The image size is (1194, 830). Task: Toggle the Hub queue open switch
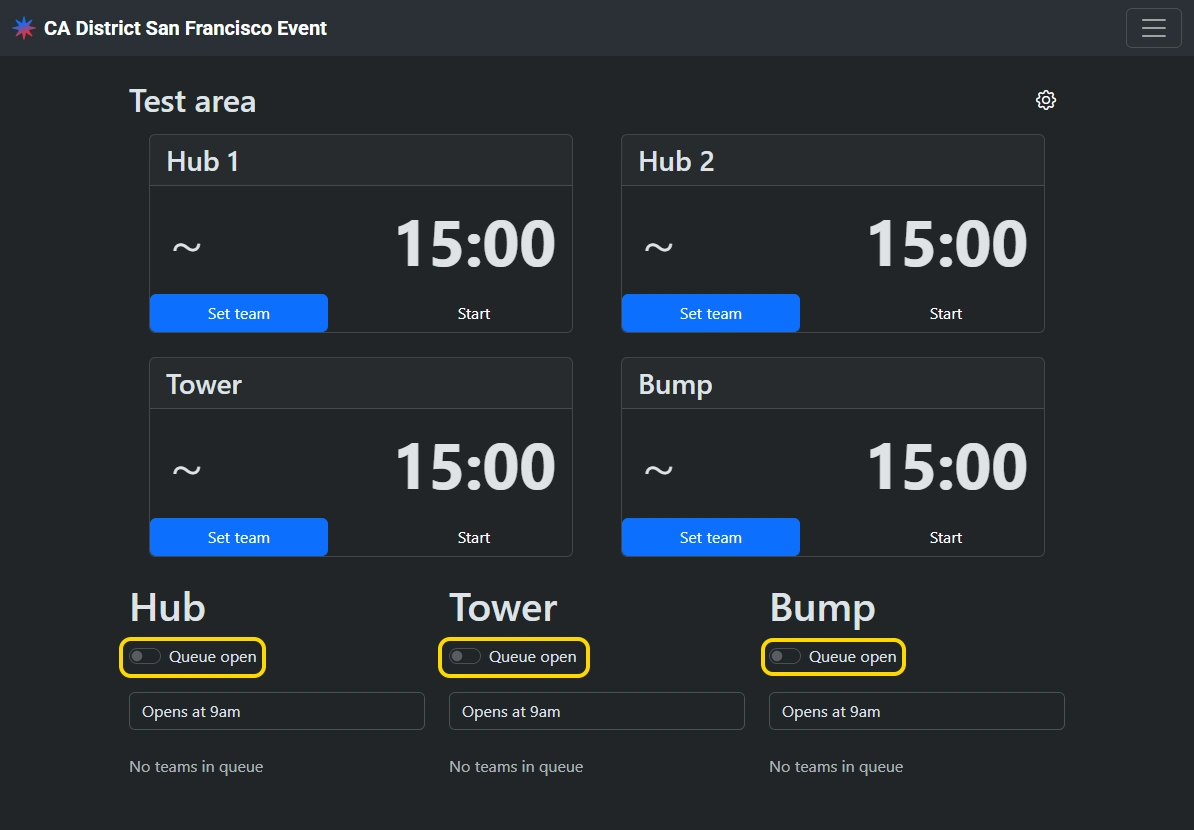click(x=146, y=657)
